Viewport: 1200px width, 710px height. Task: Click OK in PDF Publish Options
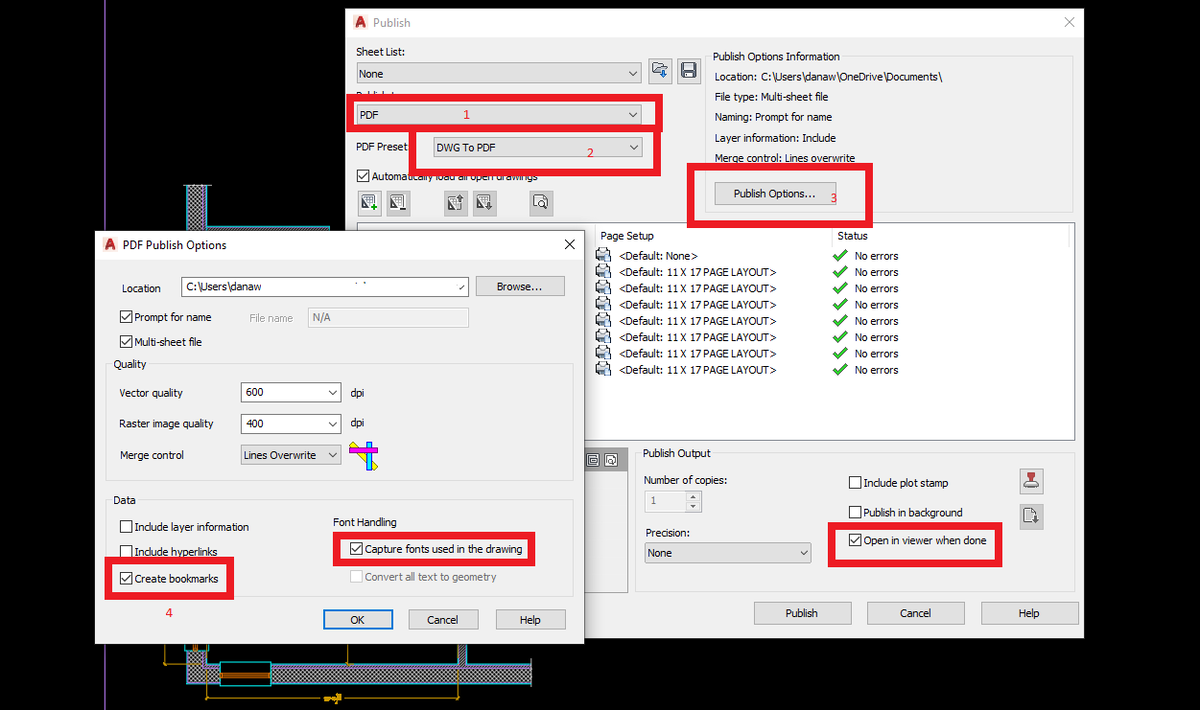click(358, 620)
